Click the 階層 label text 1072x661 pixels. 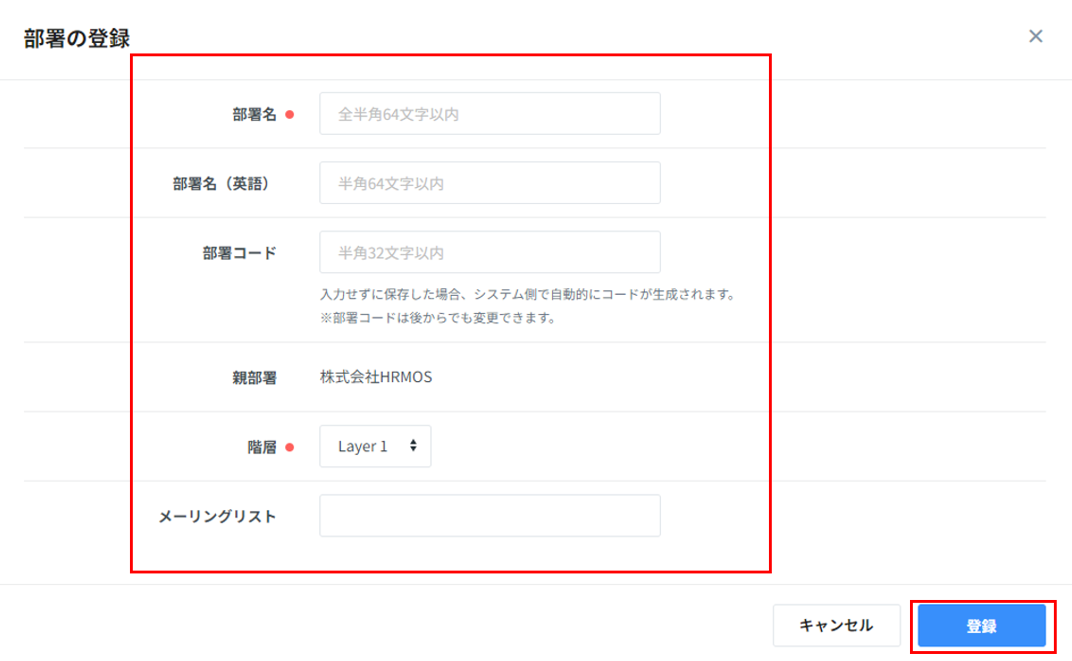(261, 447)
